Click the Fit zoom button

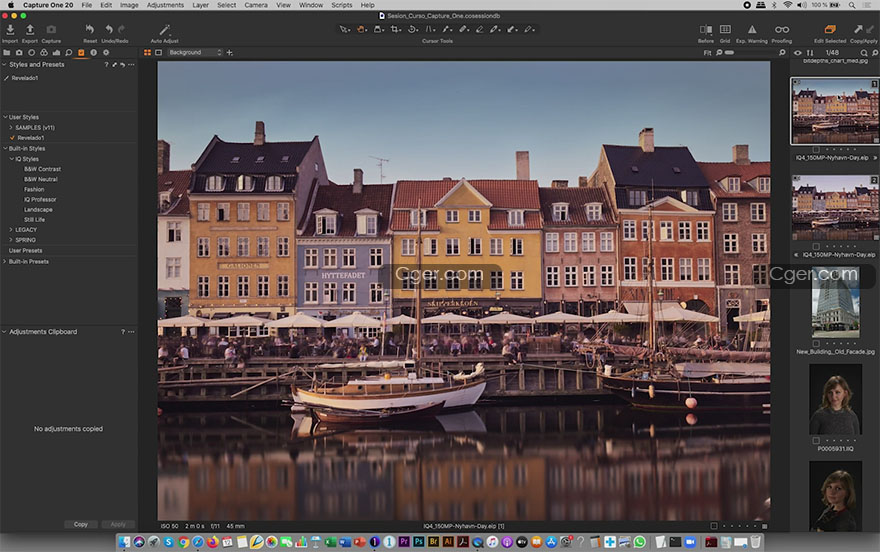click(x=707, y=53)
